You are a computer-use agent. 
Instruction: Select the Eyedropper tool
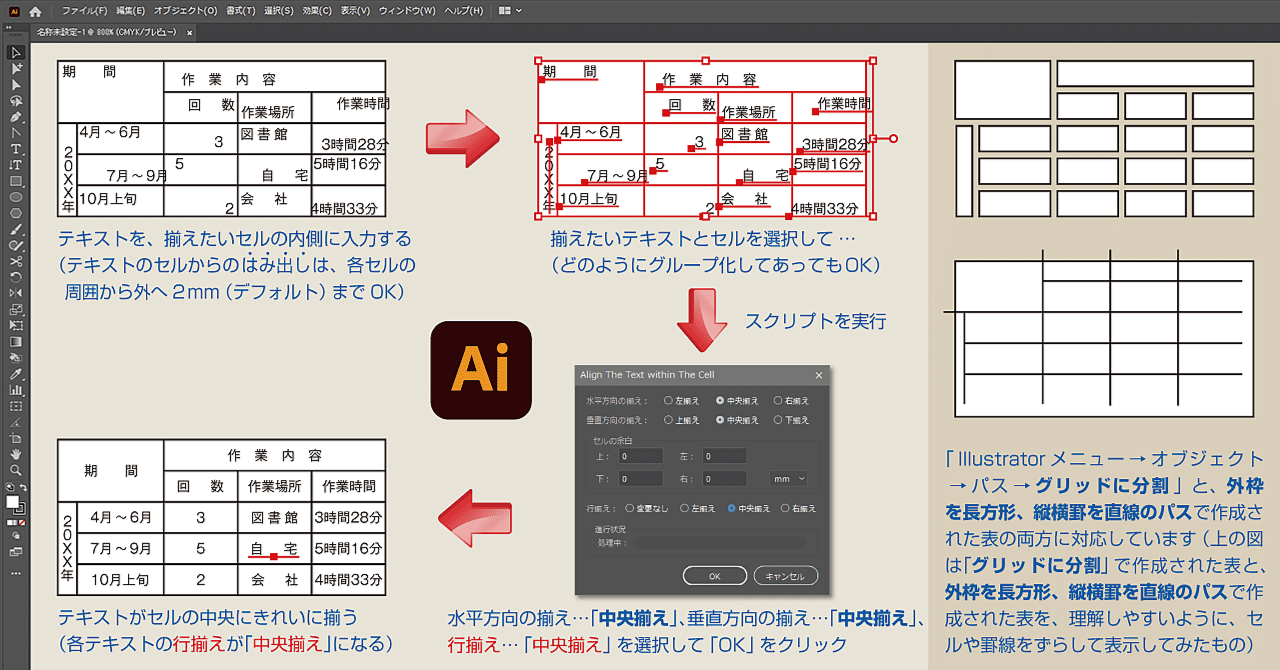click(x=15, y=372)
